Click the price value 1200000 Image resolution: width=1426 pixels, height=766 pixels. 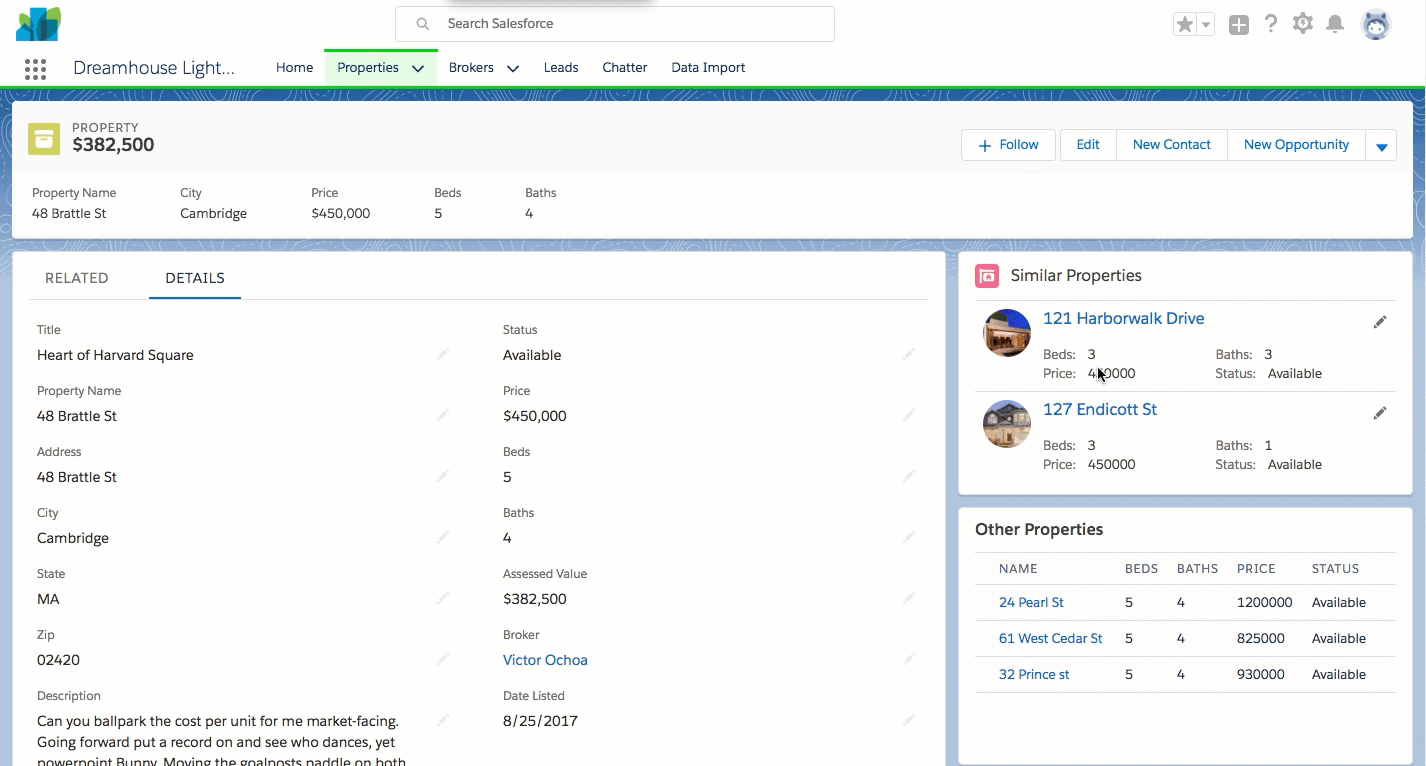tap(1265, 602)
